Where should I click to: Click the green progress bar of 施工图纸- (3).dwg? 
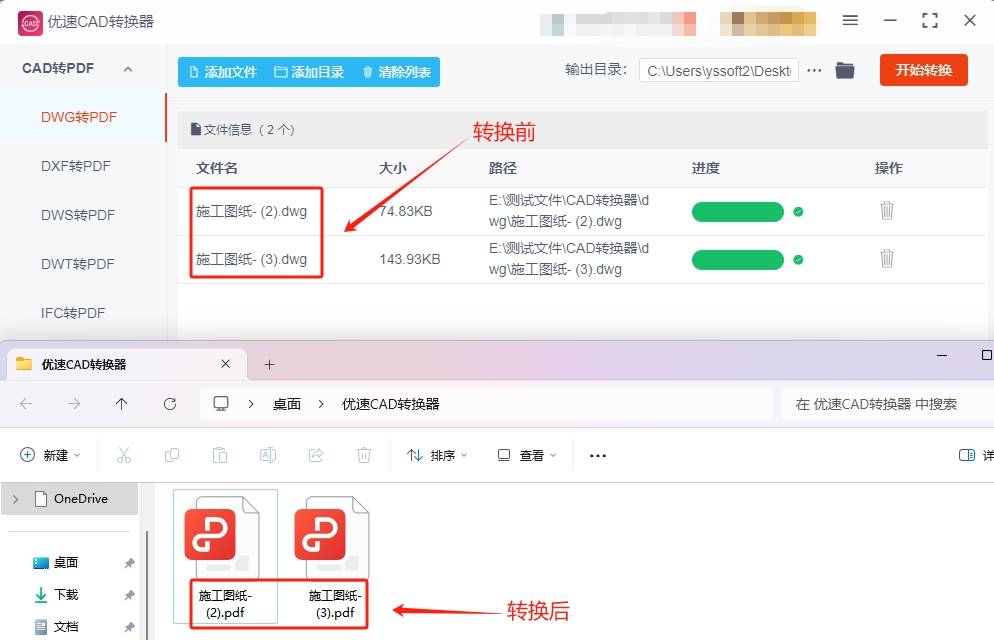point(737,259)
